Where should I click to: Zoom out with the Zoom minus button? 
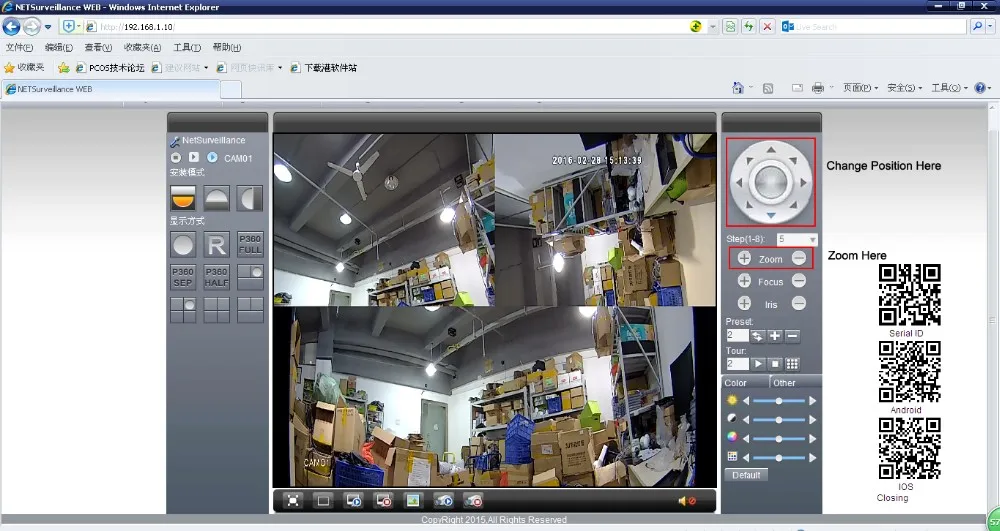(x=798, y=259)
